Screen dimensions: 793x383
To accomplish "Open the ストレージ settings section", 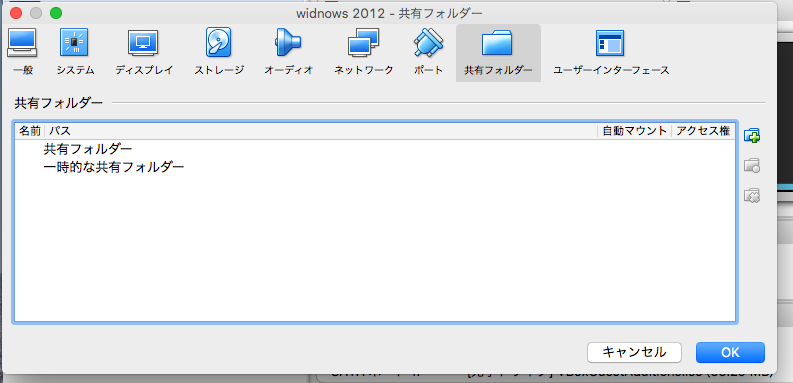I will point(219,53).
